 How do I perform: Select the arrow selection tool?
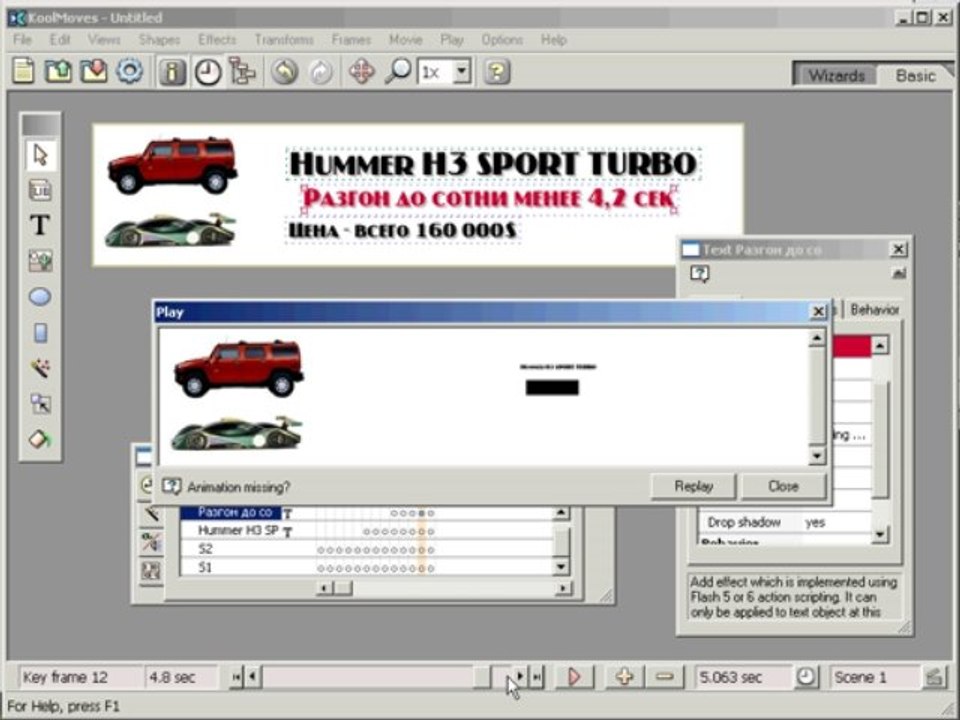pos(40,155)
